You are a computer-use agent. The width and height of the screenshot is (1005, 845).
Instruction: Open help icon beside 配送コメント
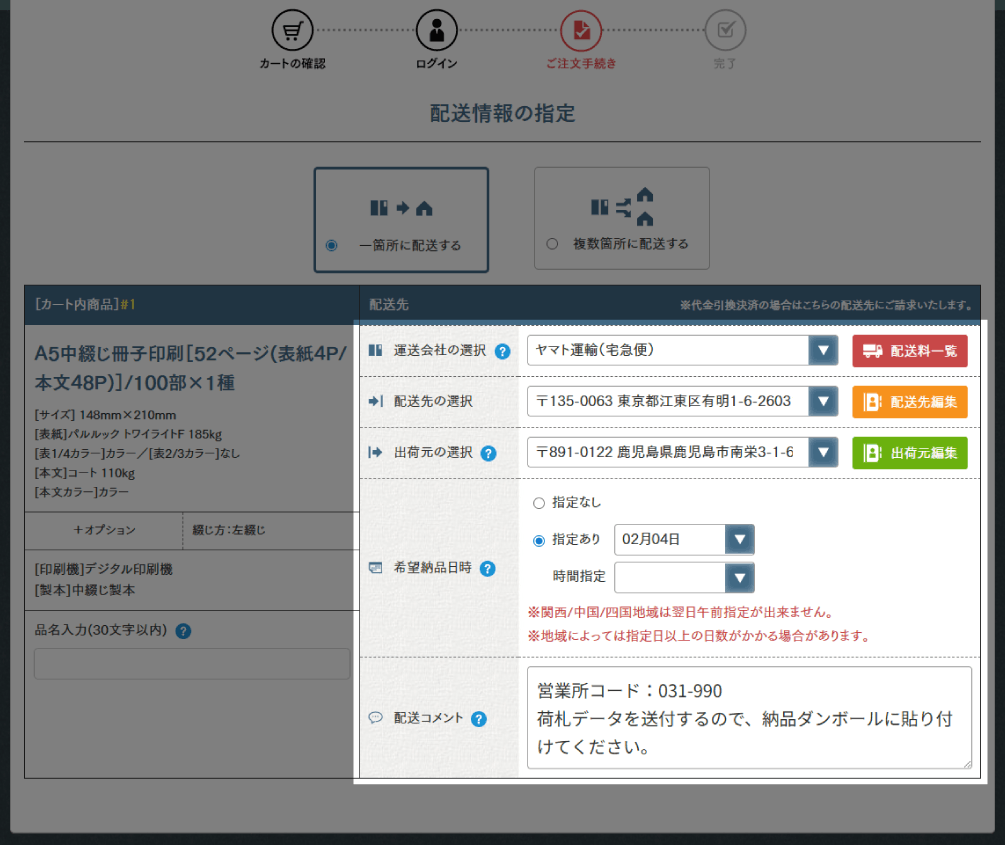click(x=479, y=719)
